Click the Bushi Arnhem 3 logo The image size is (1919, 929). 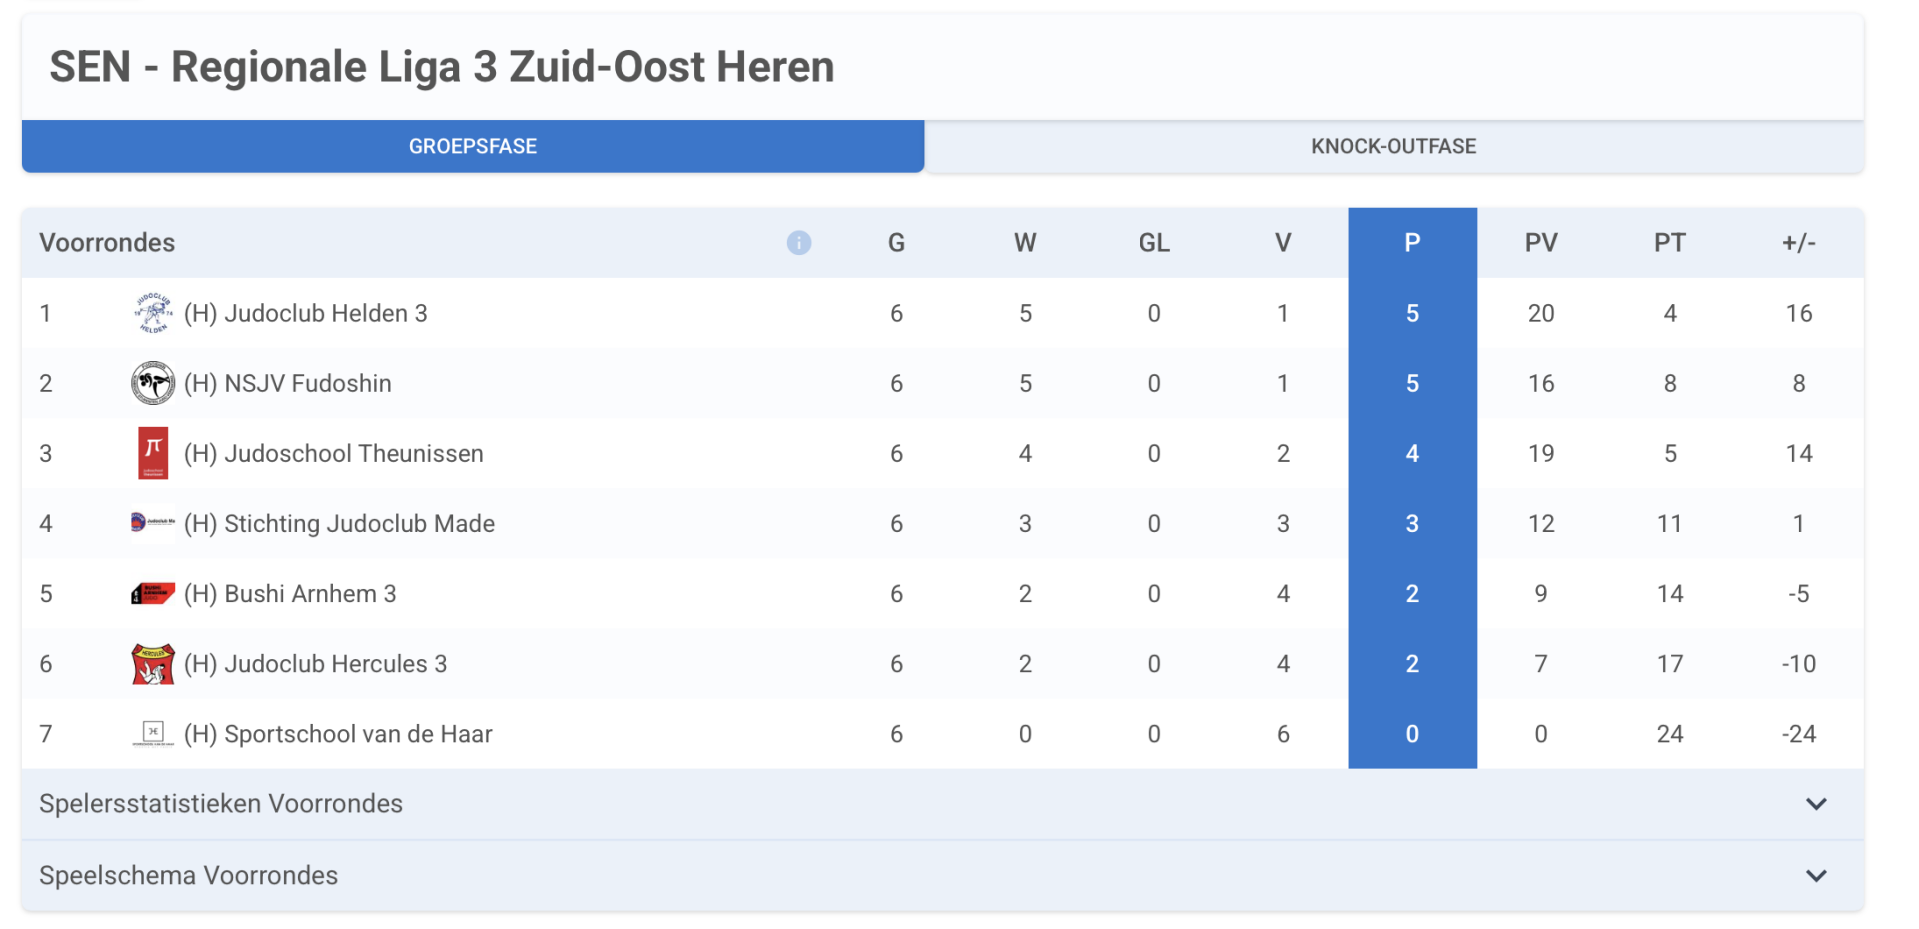153,593
